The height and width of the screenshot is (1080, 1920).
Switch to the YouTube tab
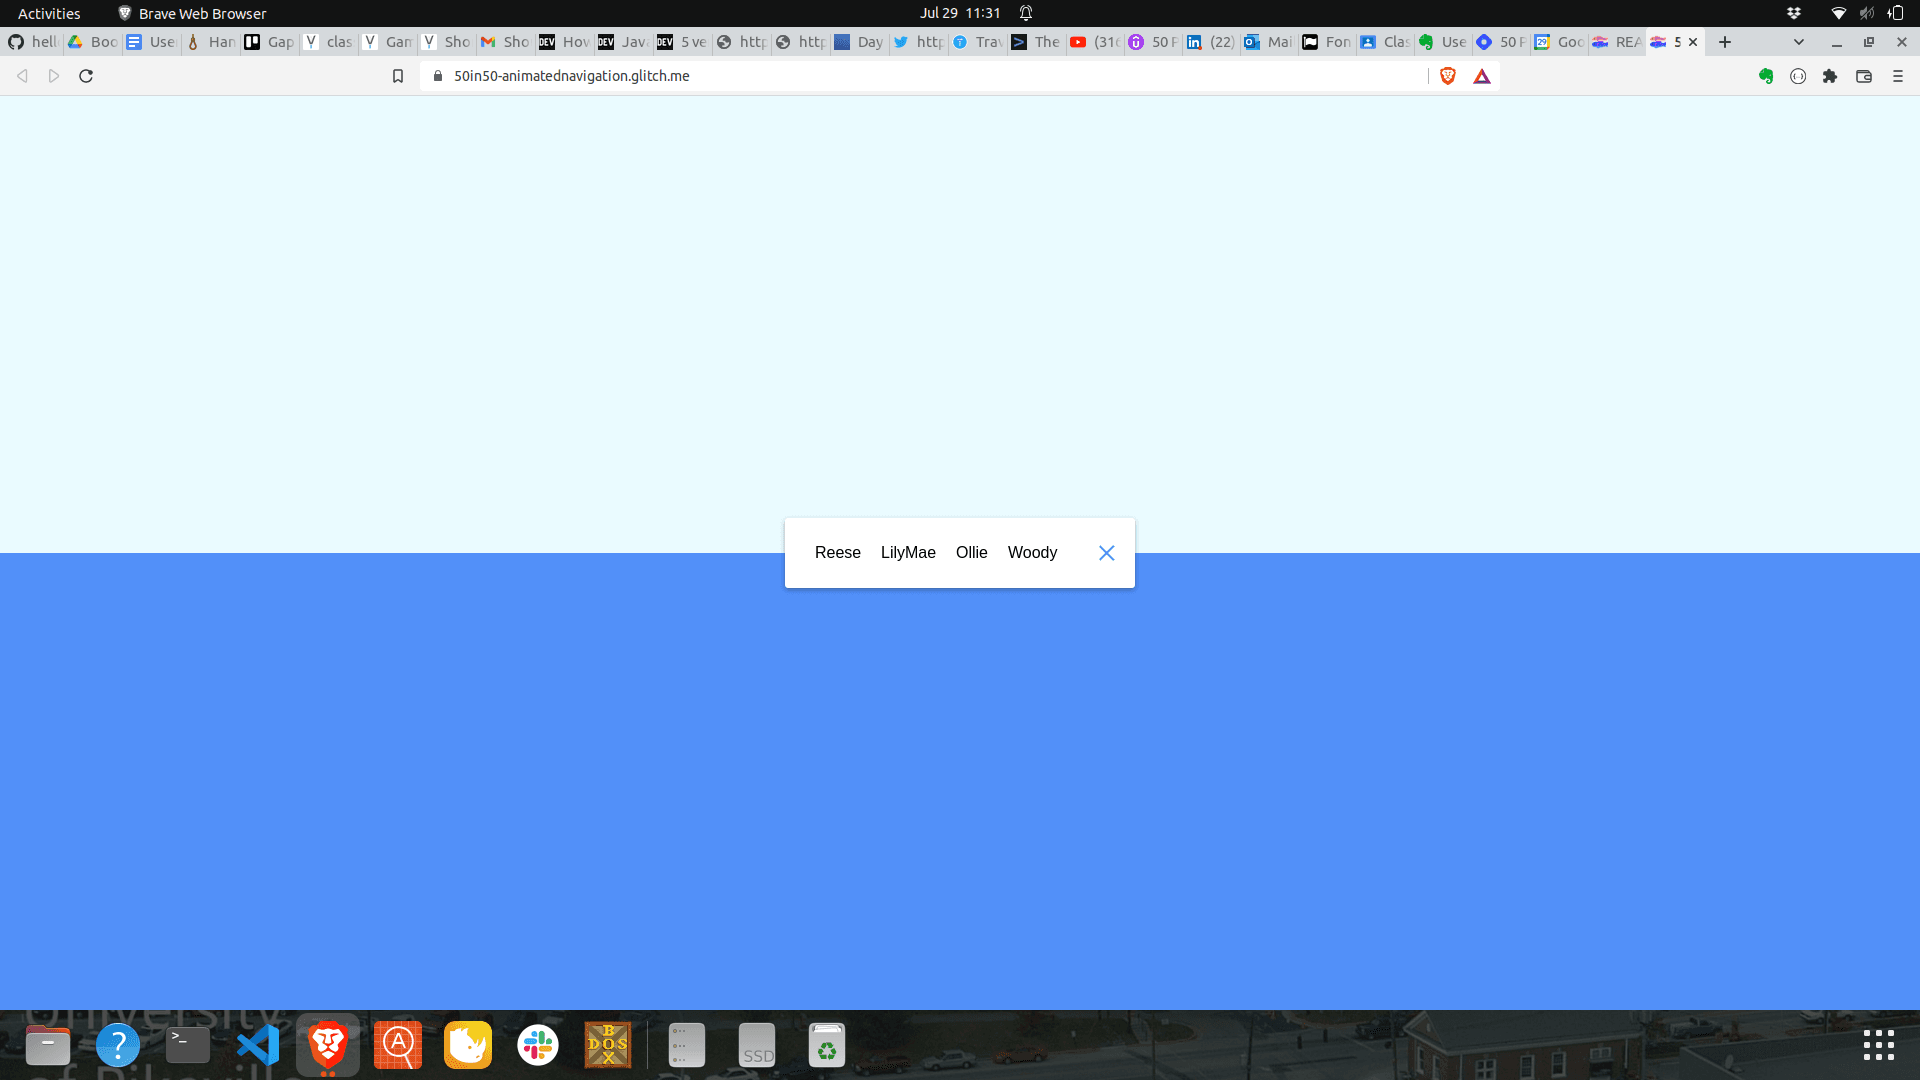1094,42
